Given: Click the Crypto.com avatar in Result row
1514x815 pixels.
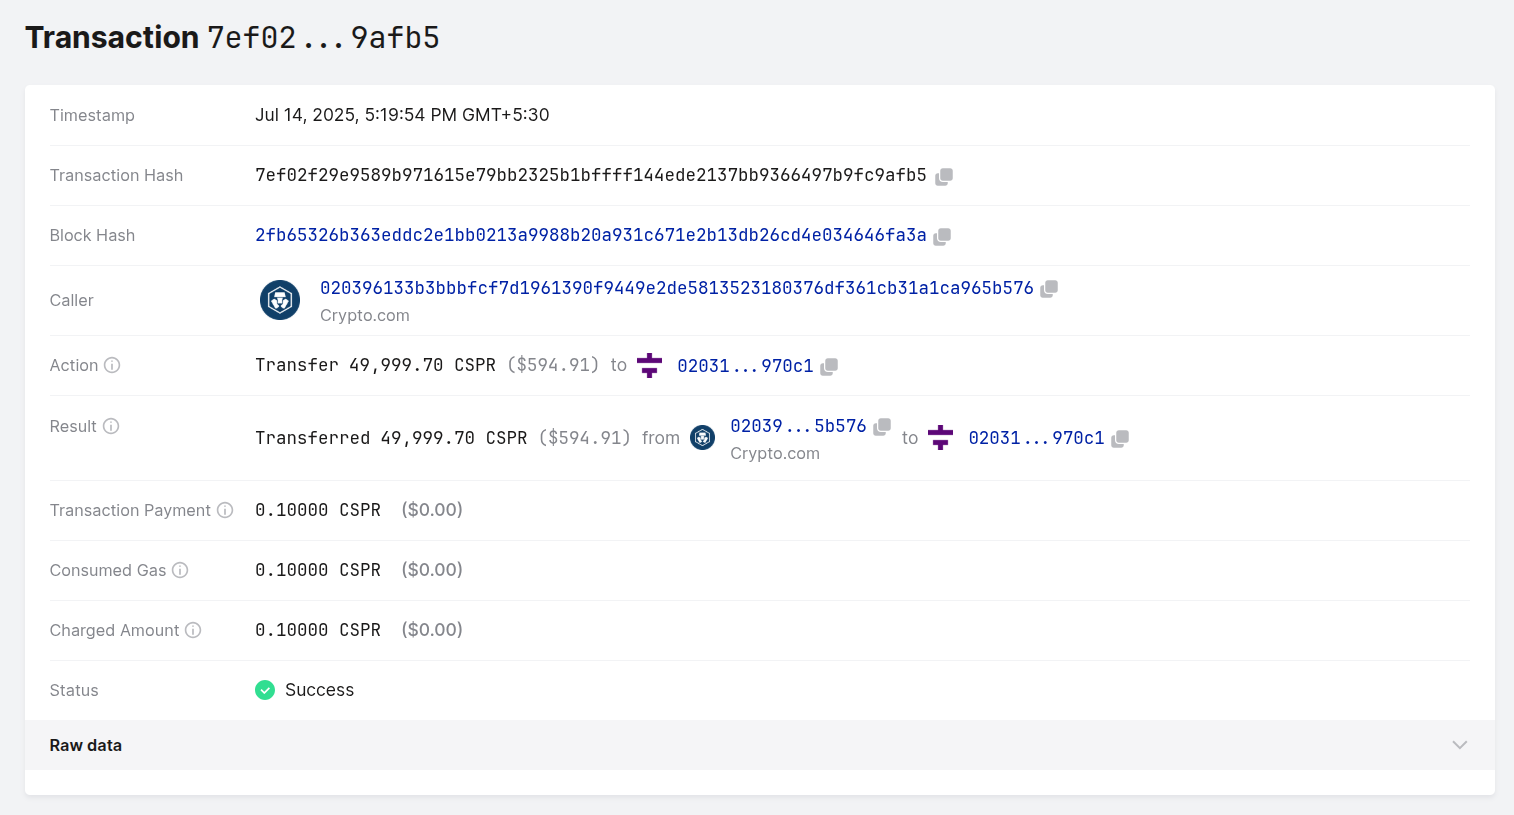Looking at the screenshot, I should click(x=703, y=437).
